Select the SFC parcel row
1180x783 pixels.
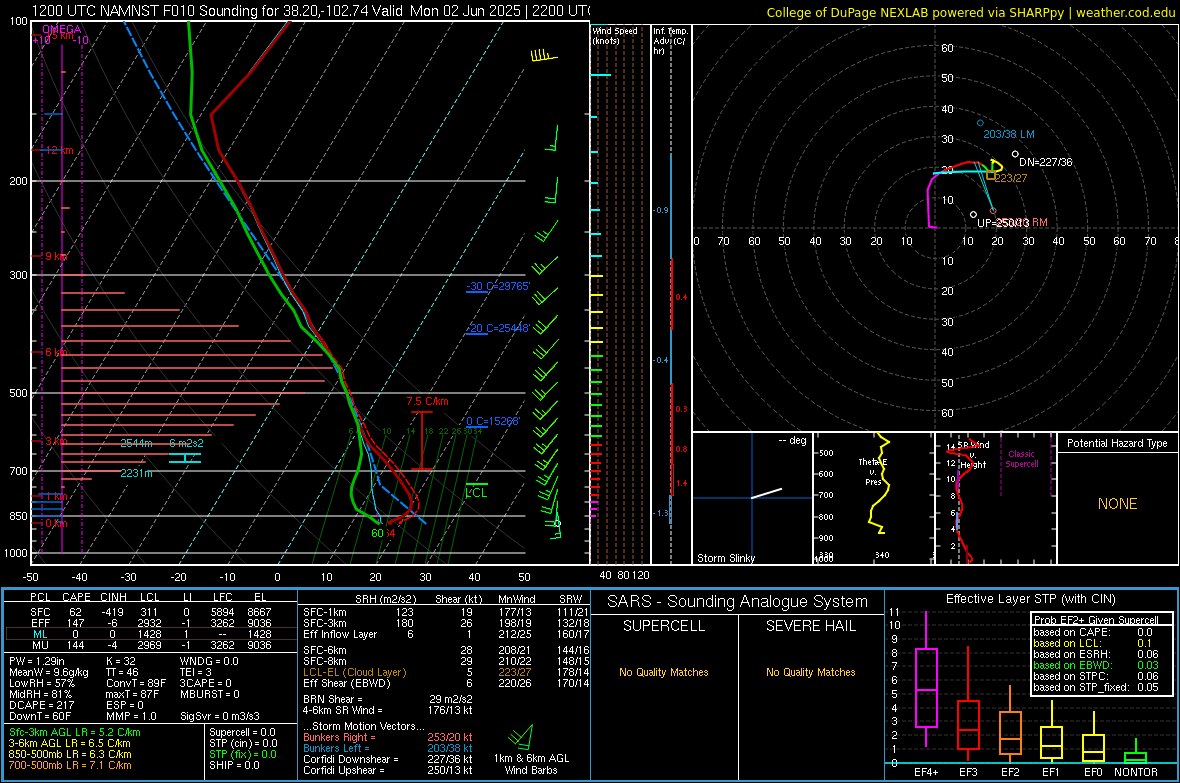pos(151,612)
